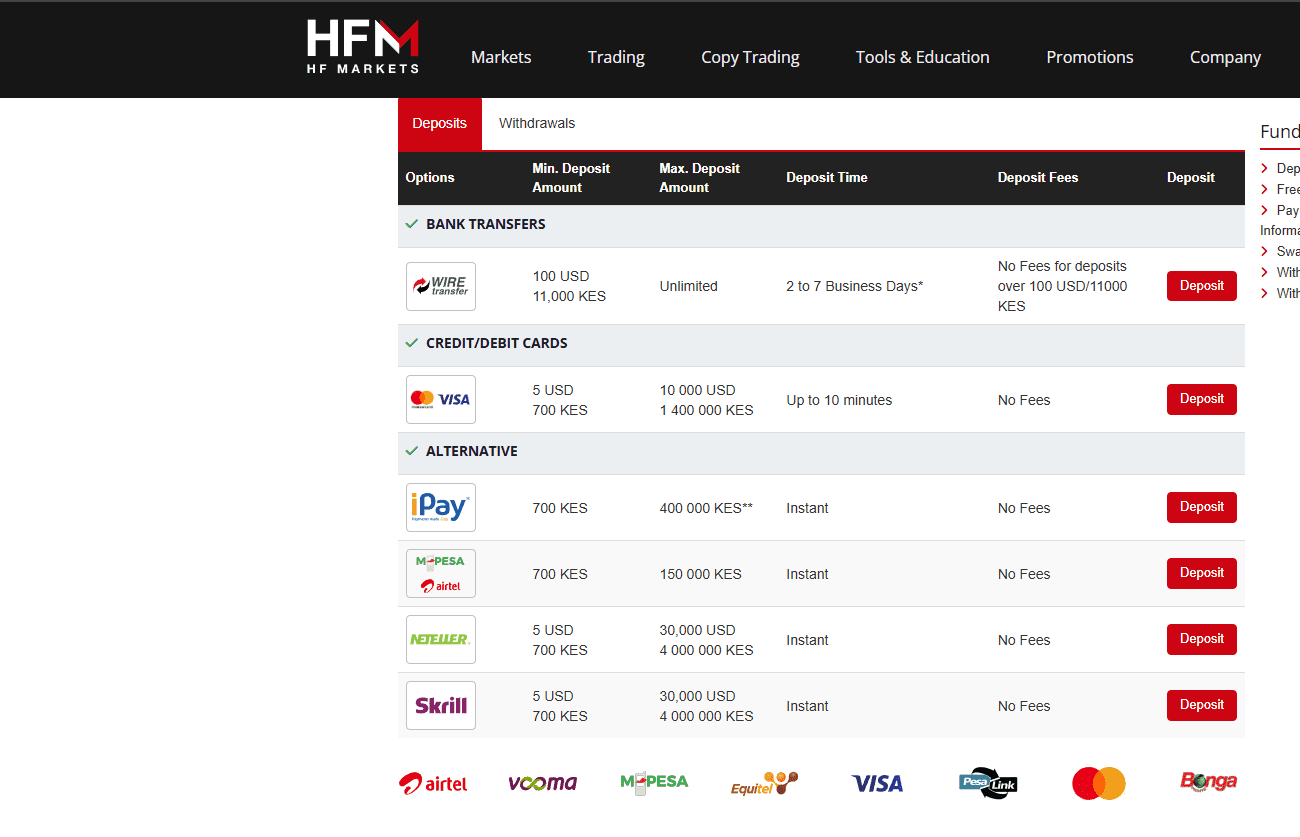Image resolution: width=1300 pixels, height=837 pixels.
Task: Select the Wire Transfer payment icon
Action: coord(440,286)
